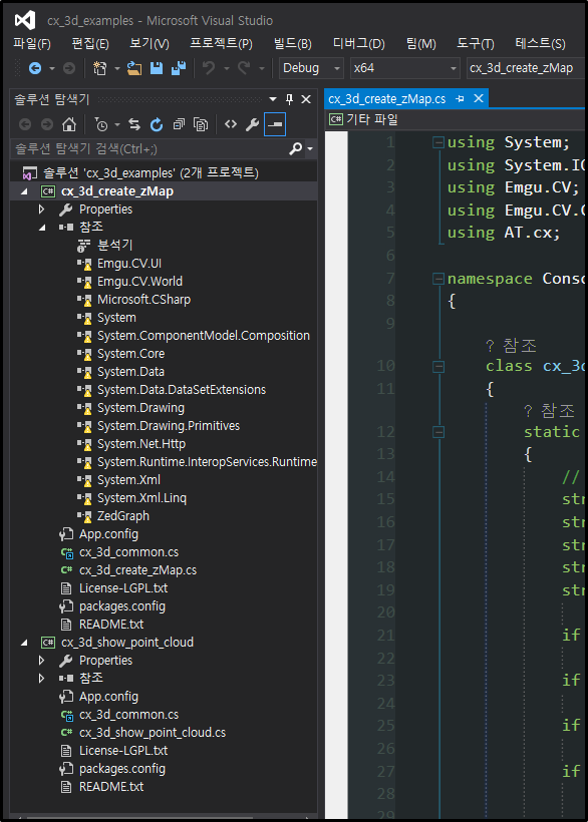Open the 보기(V) menu

(x=150, y=44)
